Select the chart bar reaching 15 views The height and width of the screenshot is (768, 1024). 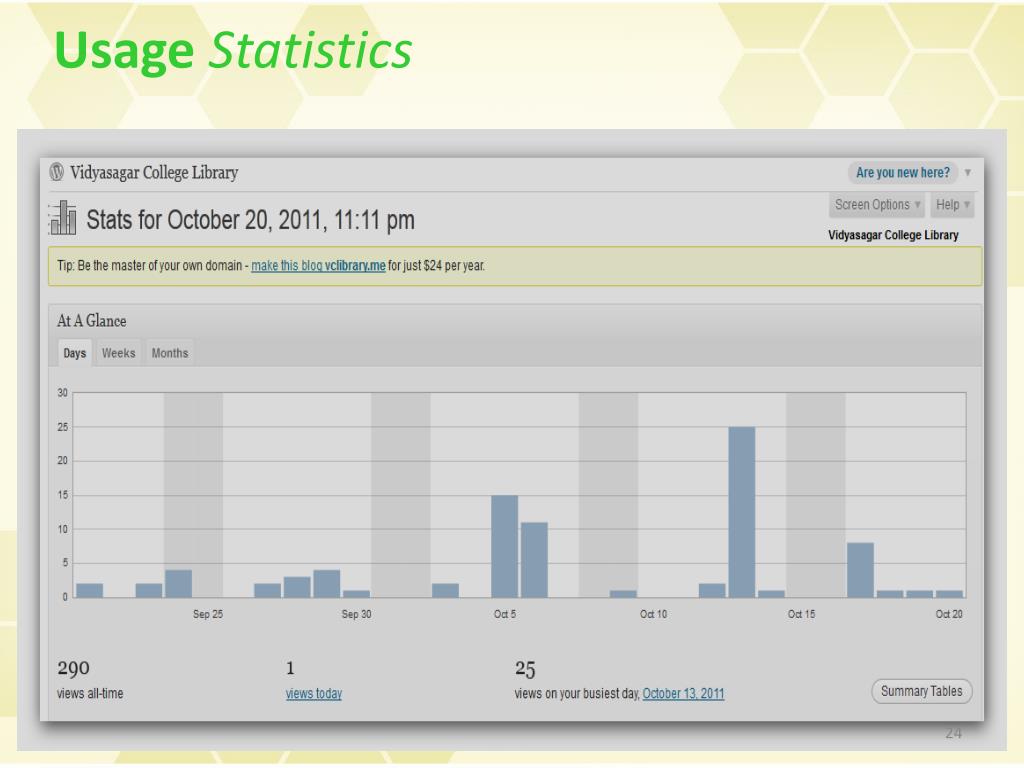tap(504, 547)
